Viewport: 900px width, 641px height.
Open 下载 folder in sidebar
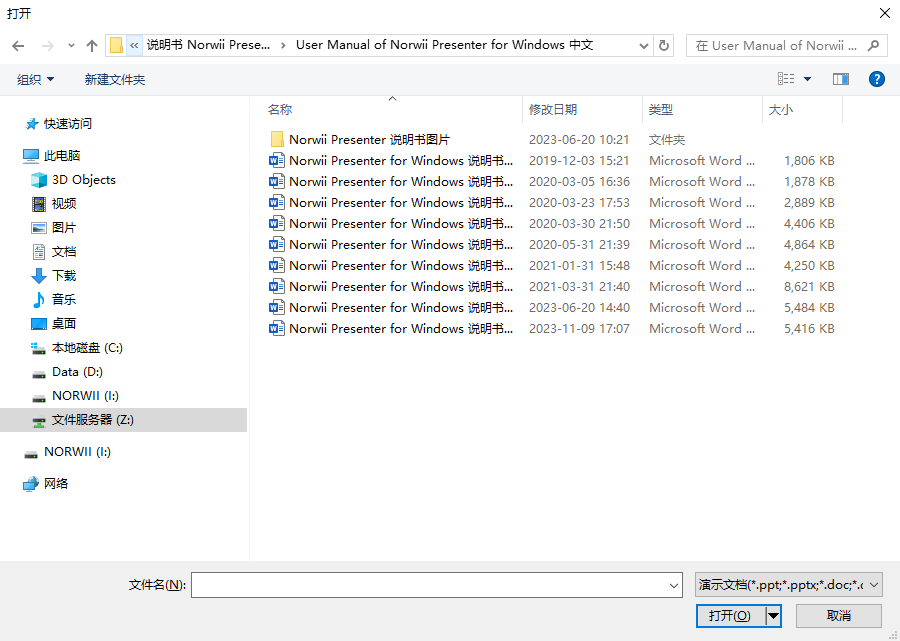point(53,275)
